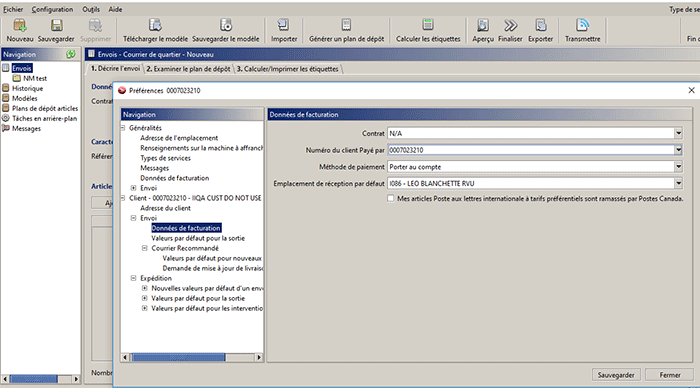This screenshot has height=388, width=700.
Task: Select Adresse du client tree item
Action: click(x=165, y=208)
